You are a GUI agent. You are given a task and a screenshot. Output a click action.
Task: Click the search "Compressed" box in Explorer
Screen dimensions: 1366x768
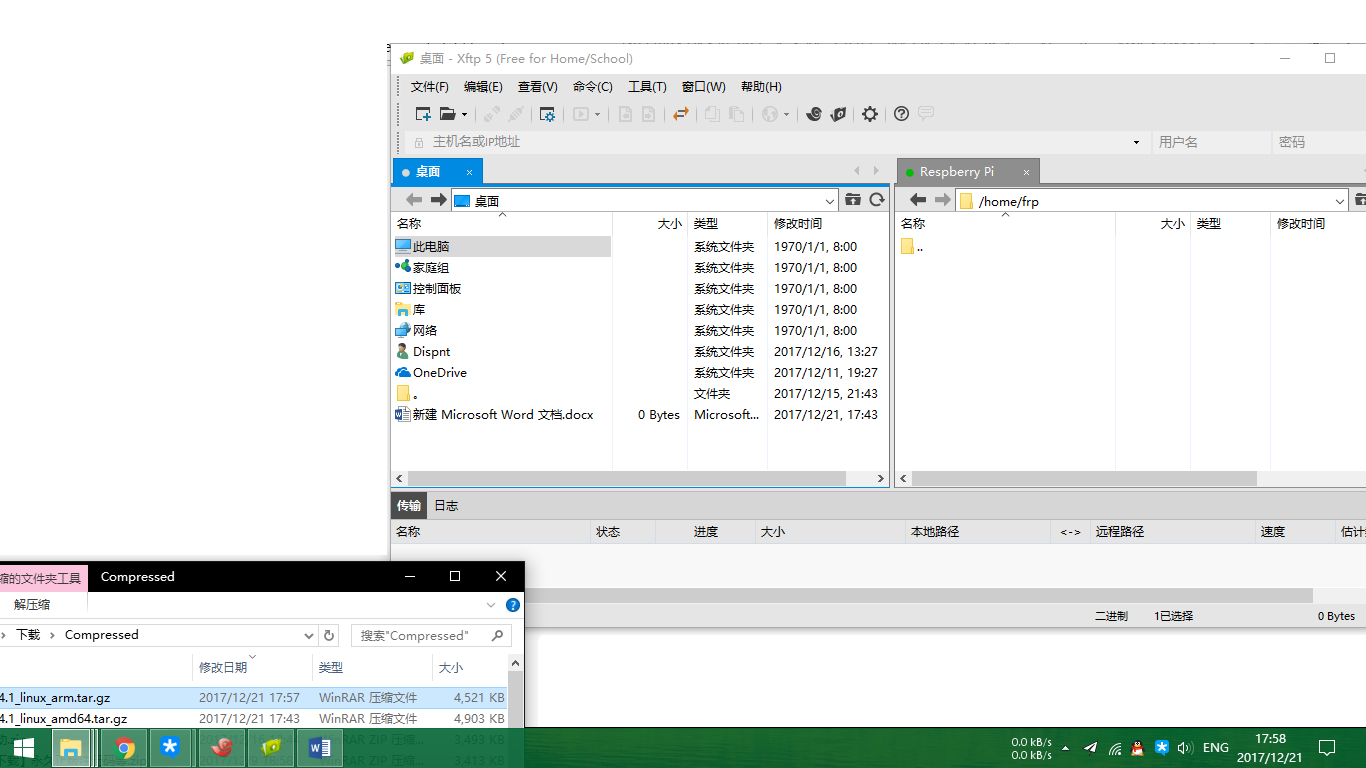tap(431, 635)
